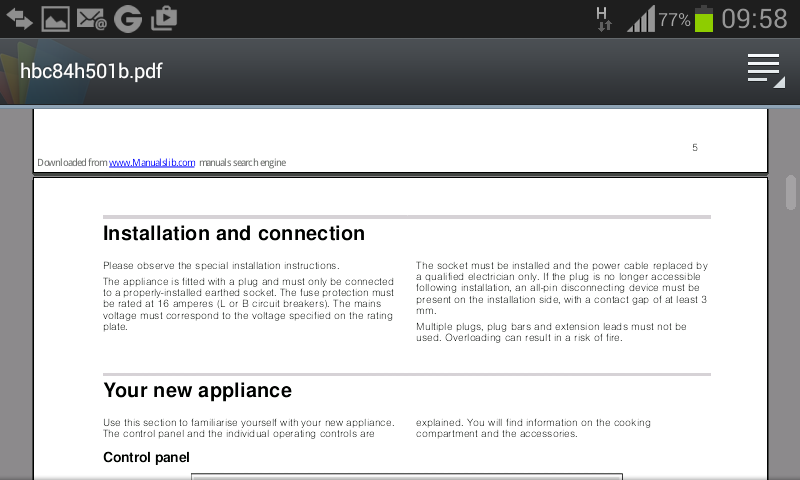Tap the hbc84h501b.pdf file title
The image size is (800, 480).
tap(91, 71)
